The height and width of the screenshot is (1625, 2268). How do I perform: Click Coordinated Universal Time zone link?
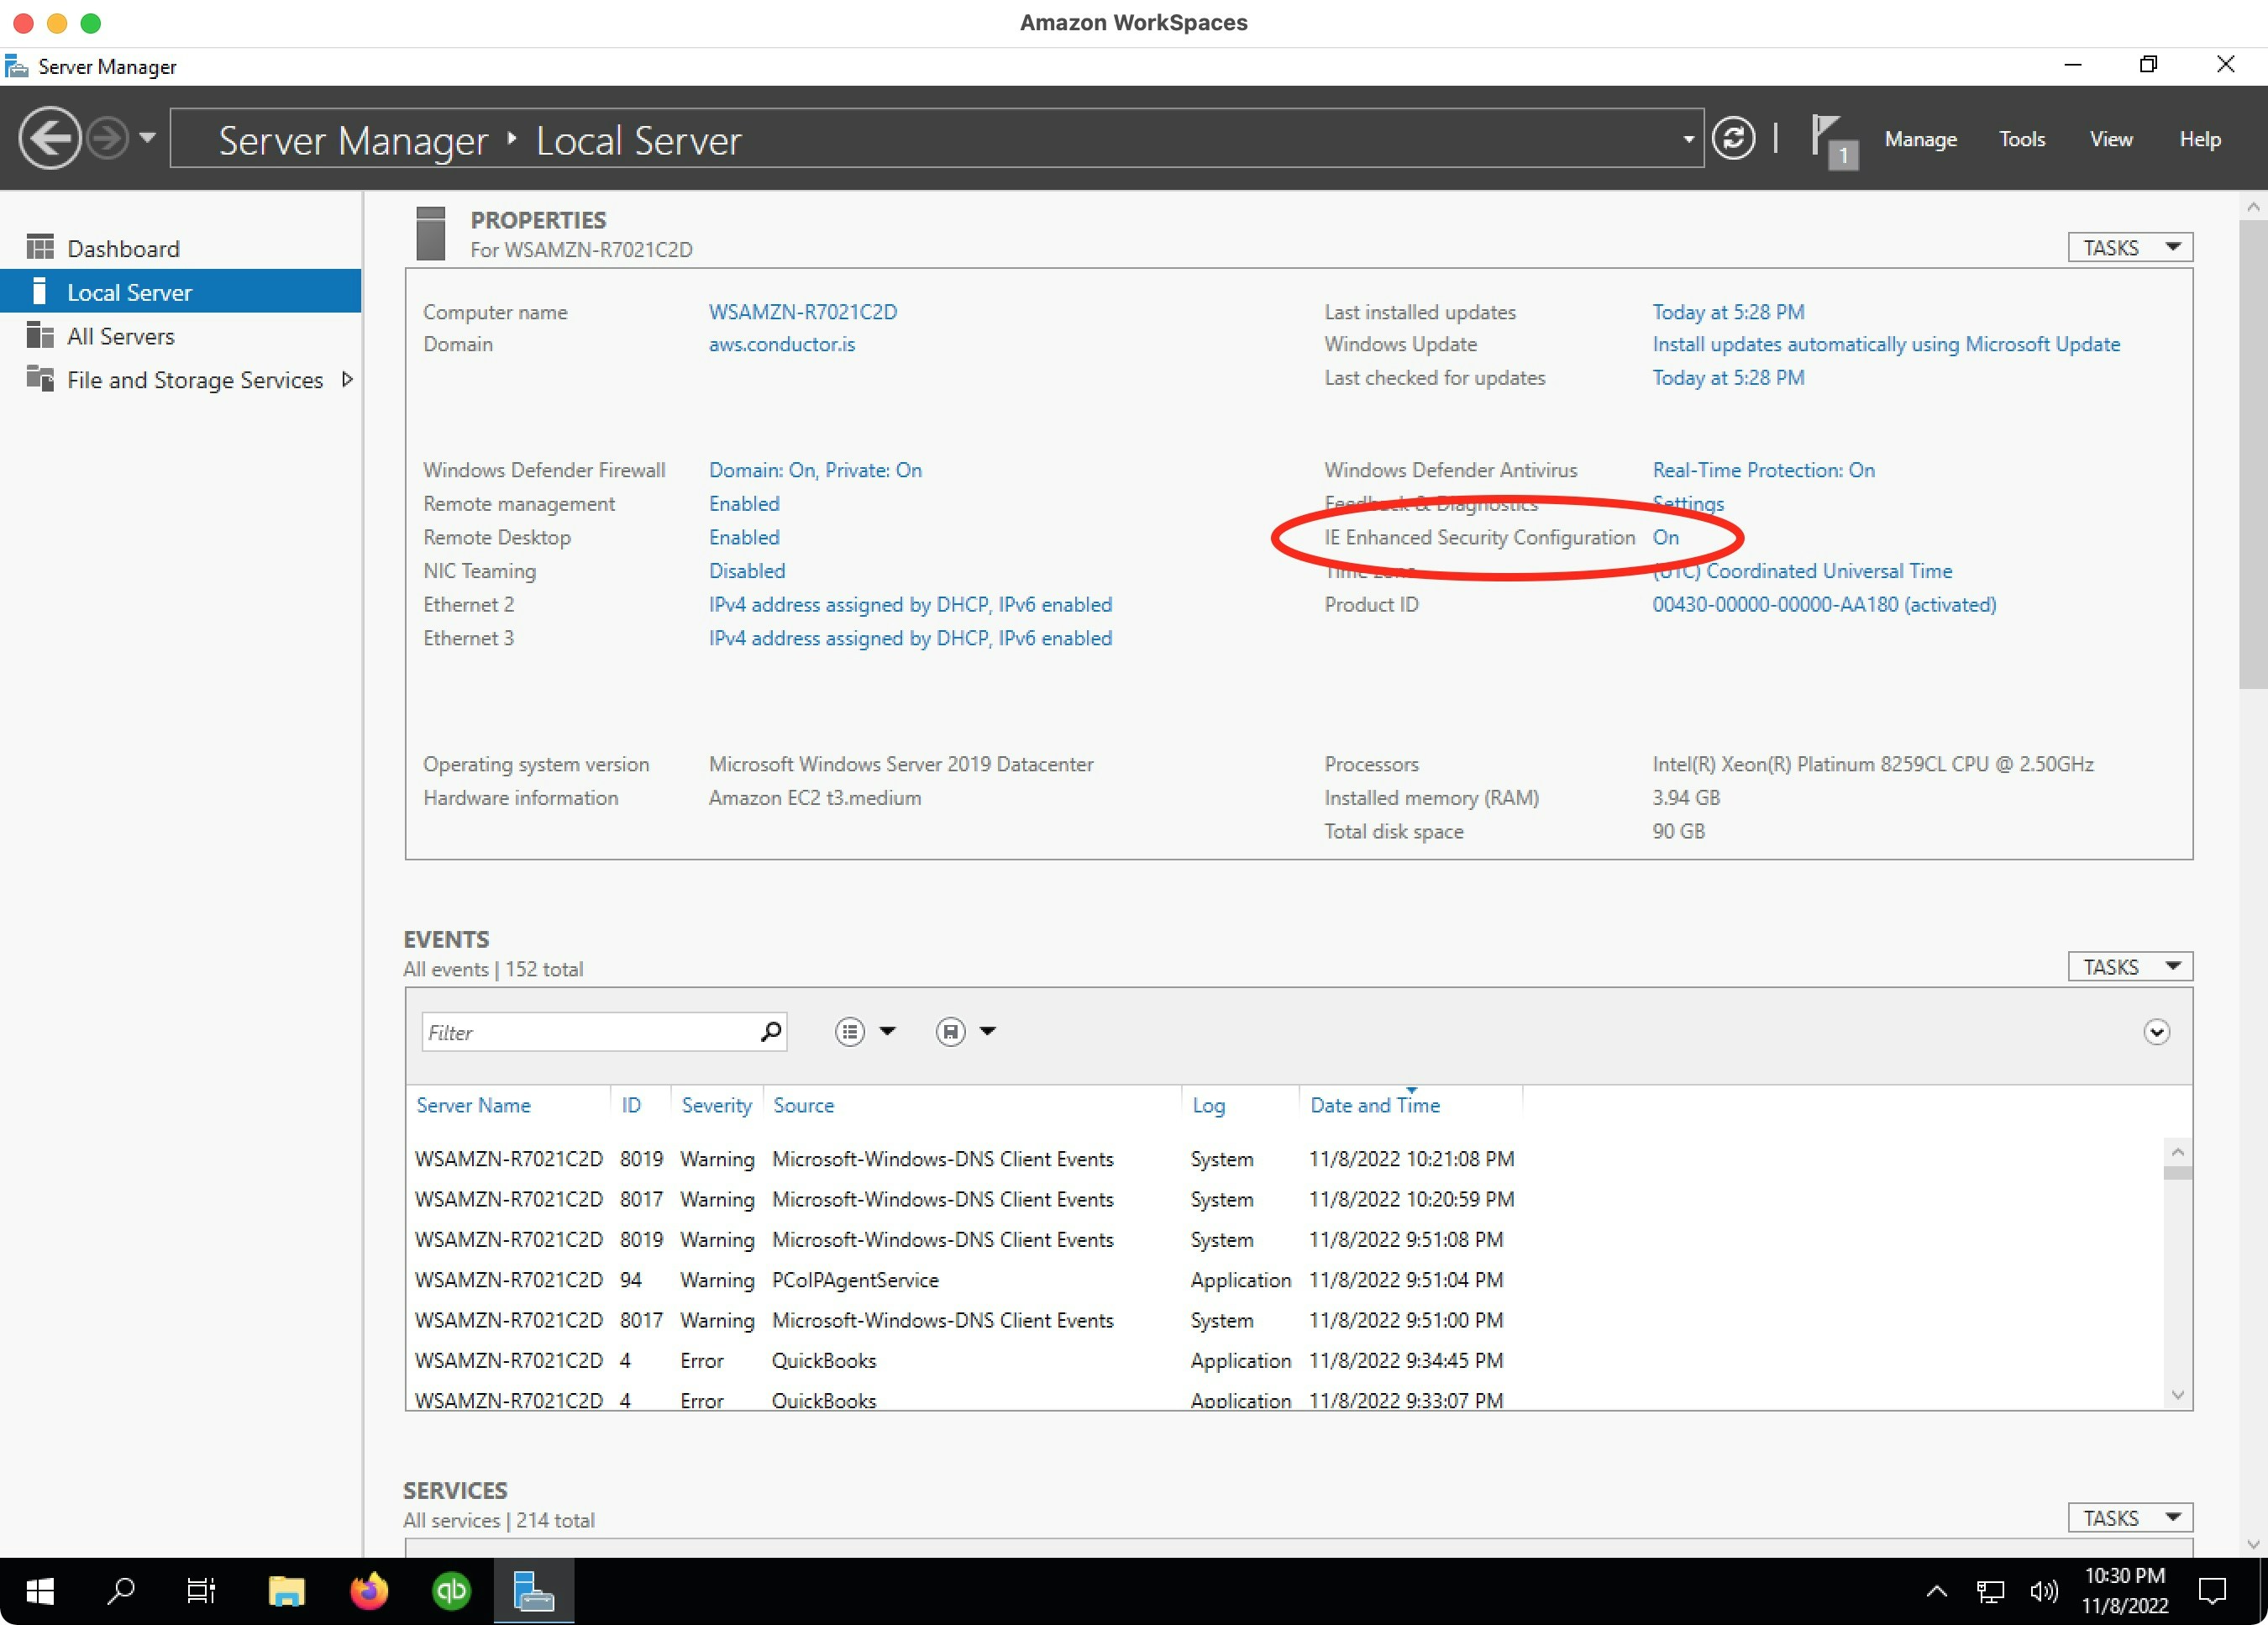pyautogui.click(x=1802, y=571)
